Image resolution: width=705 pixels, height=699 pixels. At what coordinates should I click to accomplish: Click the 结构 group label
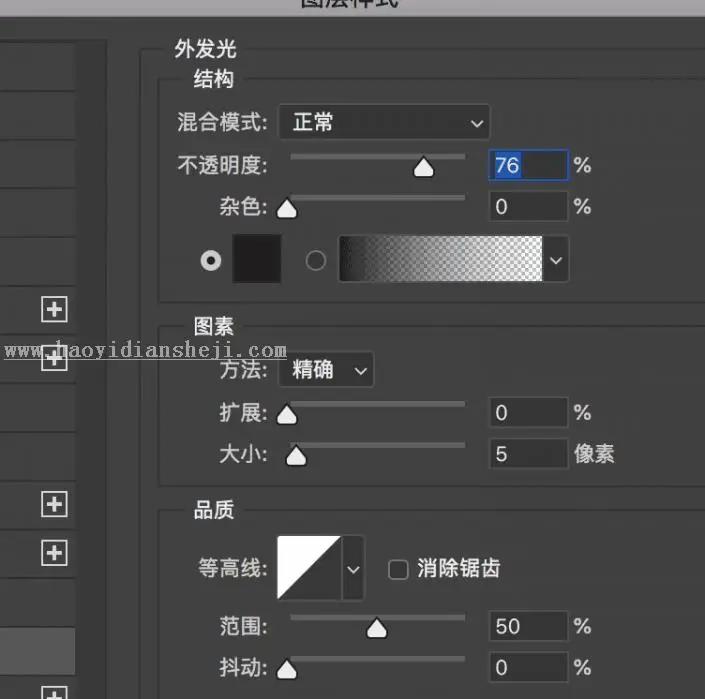[214, 79]
